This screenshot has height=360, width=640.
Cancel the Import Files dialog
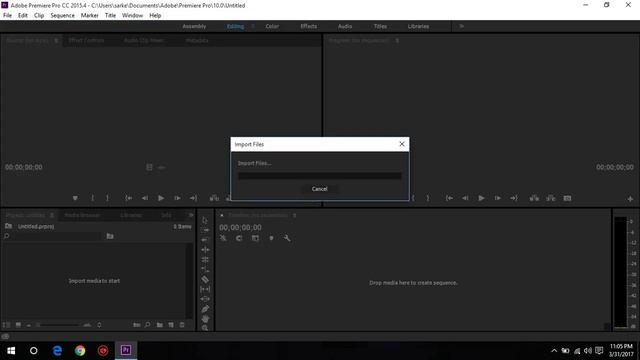pyautogui.click(x=319, y=189)
